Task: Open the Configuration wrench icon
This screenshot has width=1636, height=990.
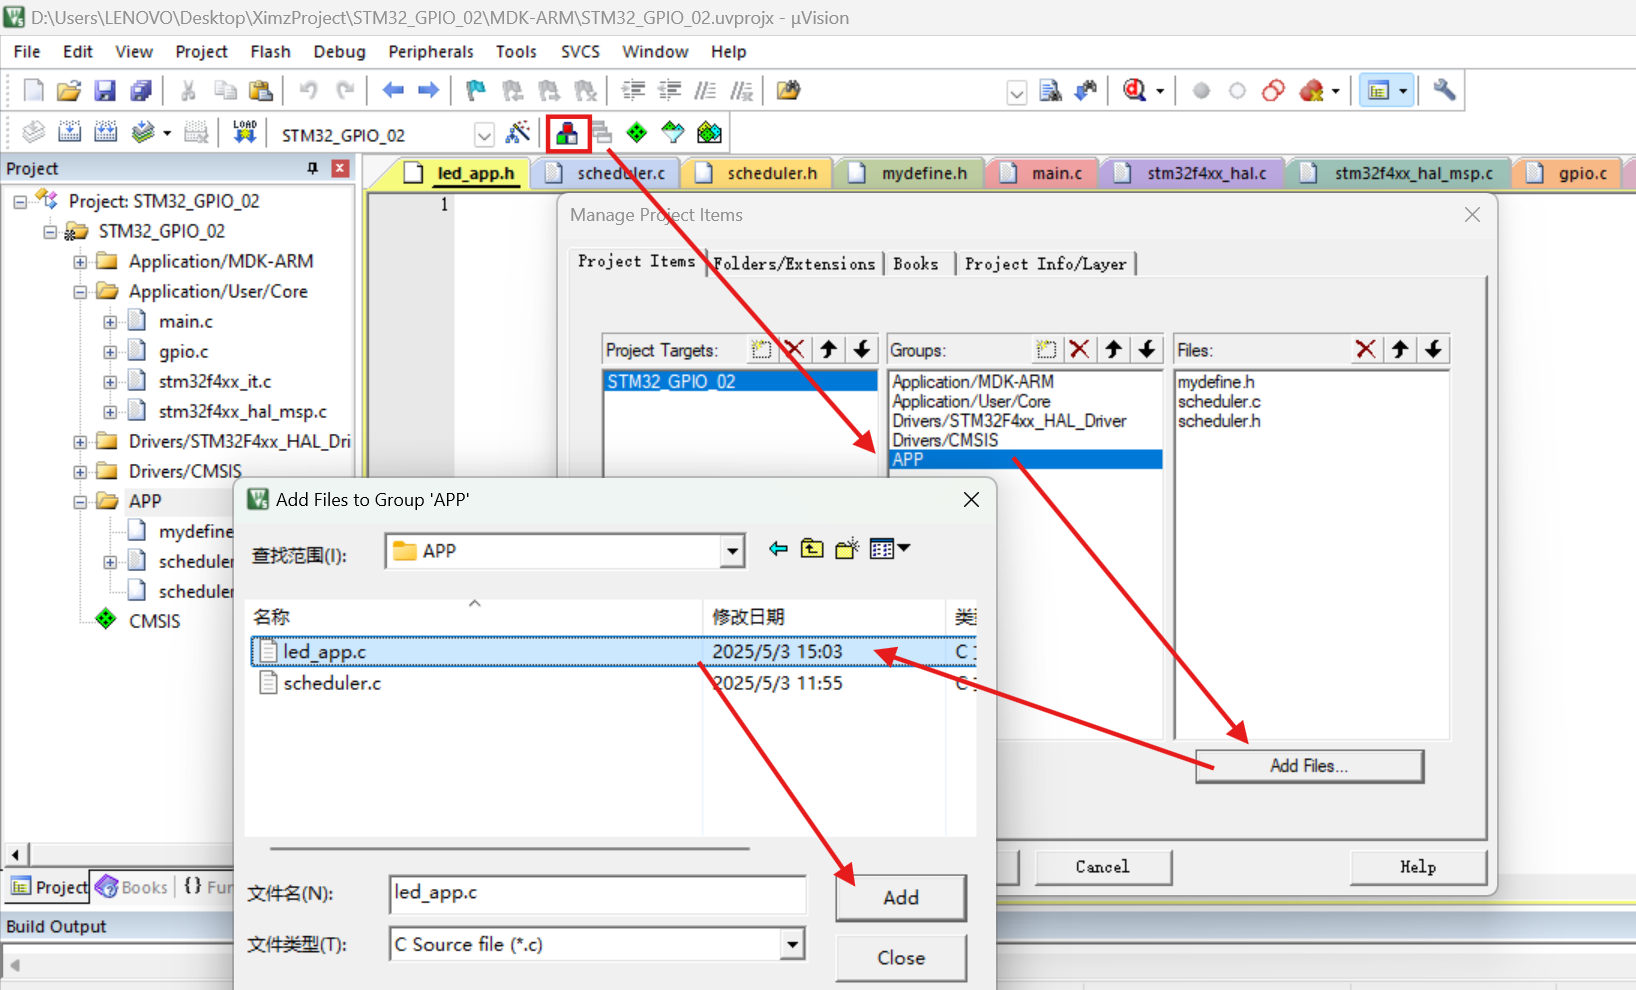Action: point(1444,91)
